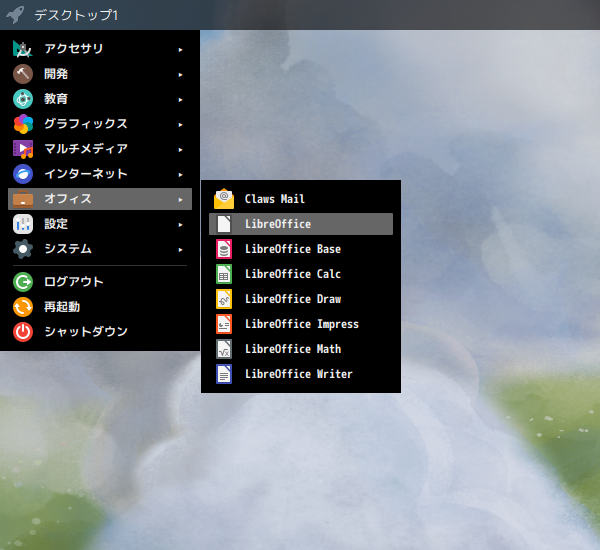Expand the 設定 submenu arrow
Screen dimensions: 600x550
[181, 225]
